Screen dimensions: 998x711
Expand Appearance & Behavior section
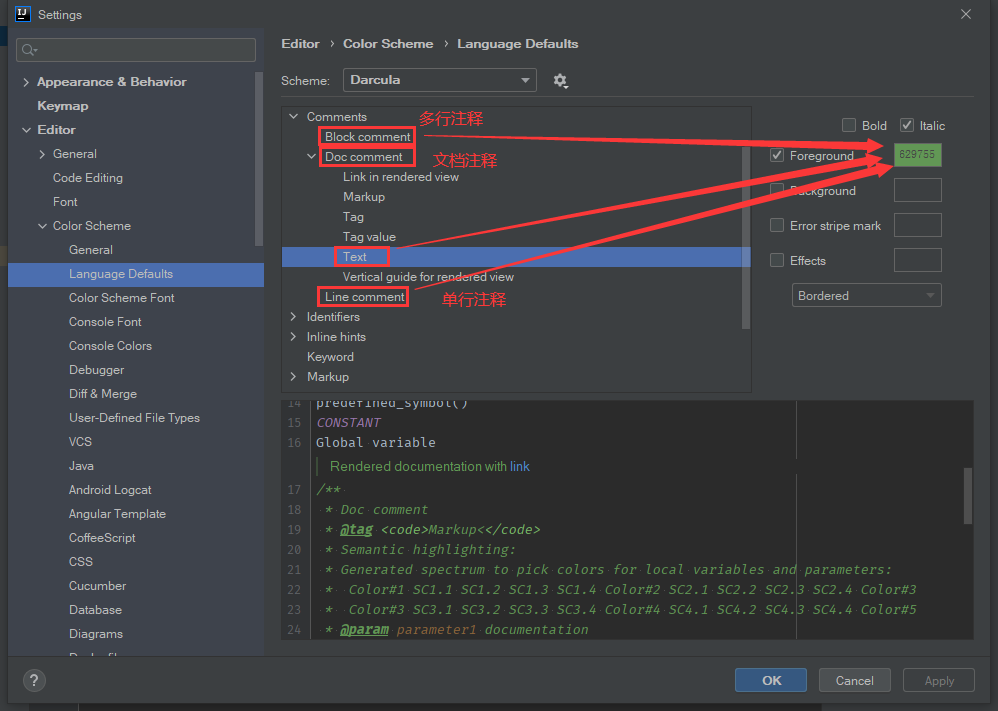point(26,82)
